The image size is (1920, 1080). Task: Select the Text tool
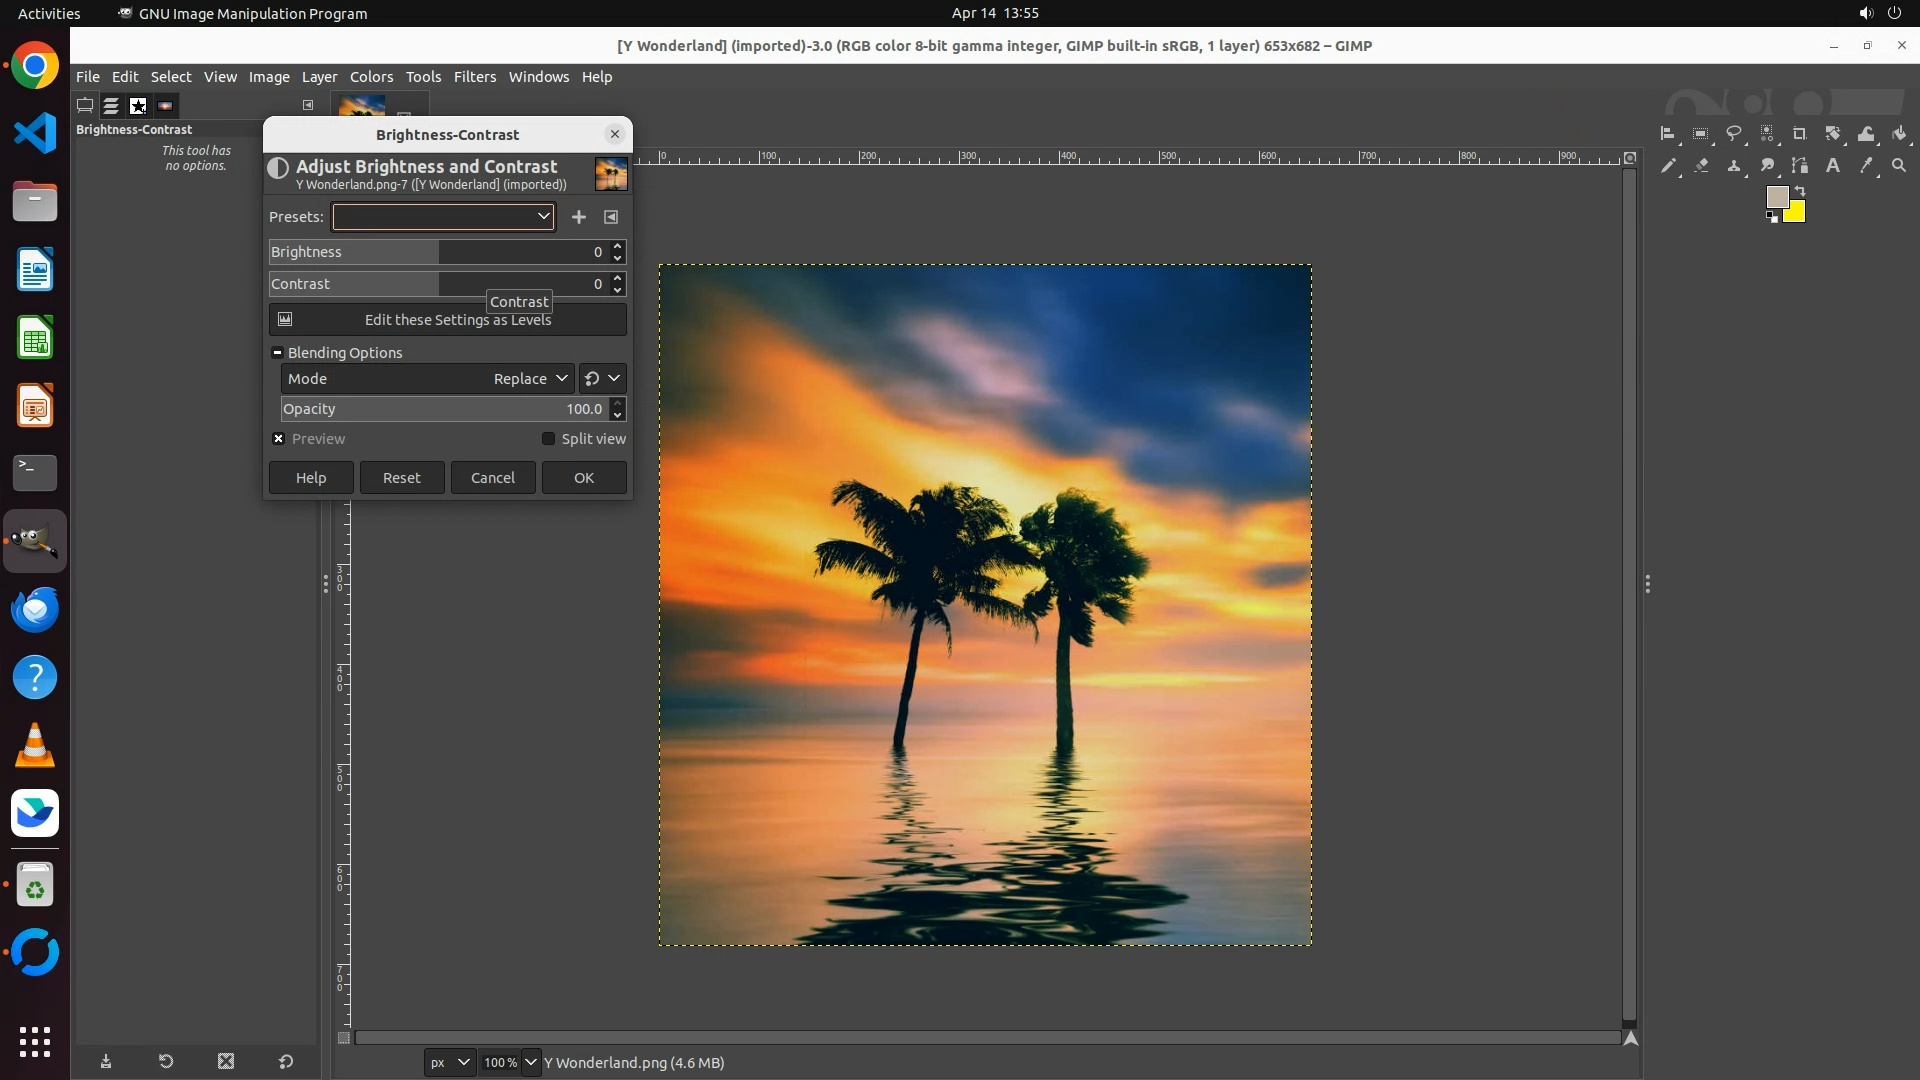(x=1833, y=166)
